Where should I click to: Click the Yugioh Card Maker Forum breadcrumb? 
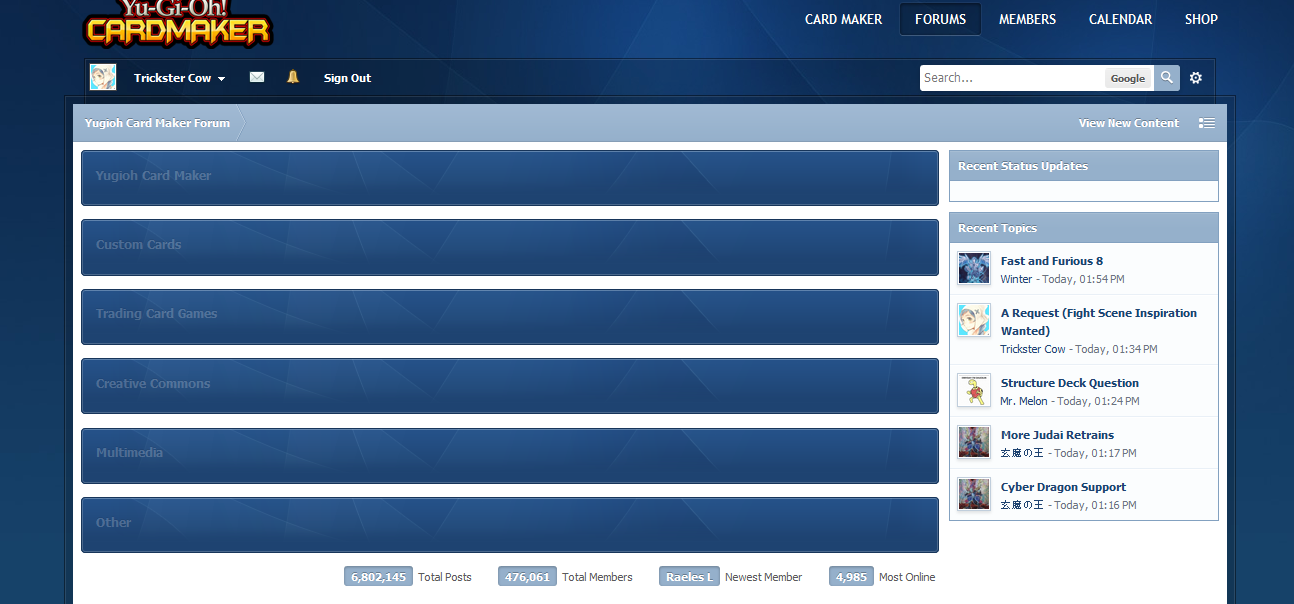(x=157, y=123)
